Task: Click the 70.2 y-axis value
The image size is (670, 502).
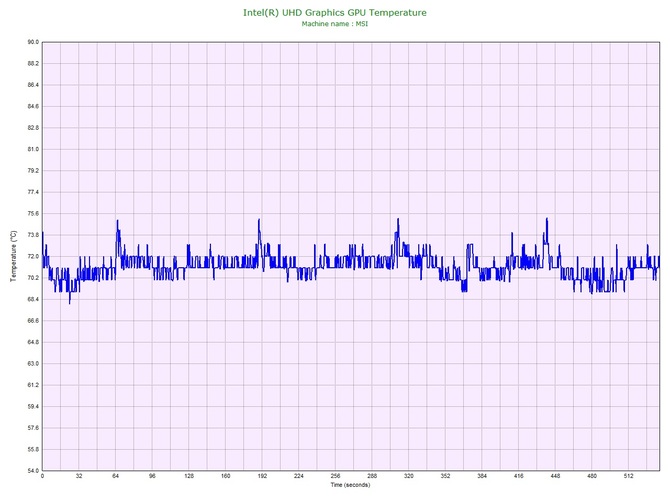Action: tap(33, 278)
